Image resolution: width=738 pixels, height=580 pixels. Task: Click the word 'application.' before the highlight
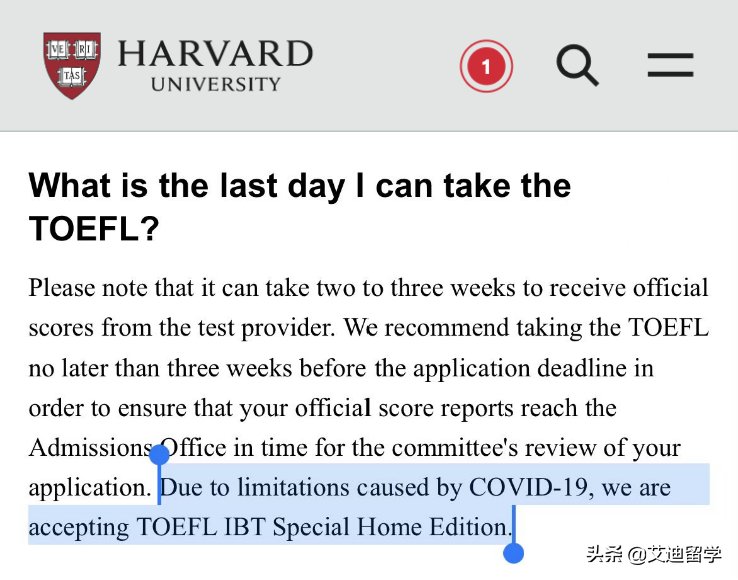(90, 488)
